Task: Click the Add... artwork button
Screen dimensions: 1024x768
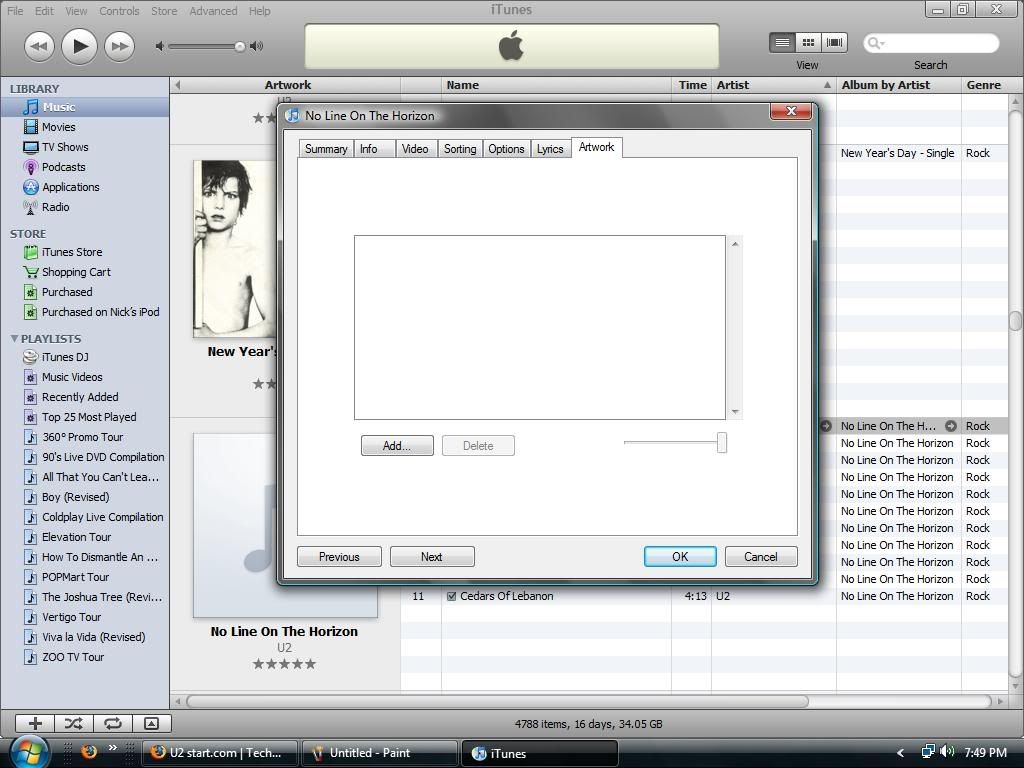Action: [x=397, y=446]
